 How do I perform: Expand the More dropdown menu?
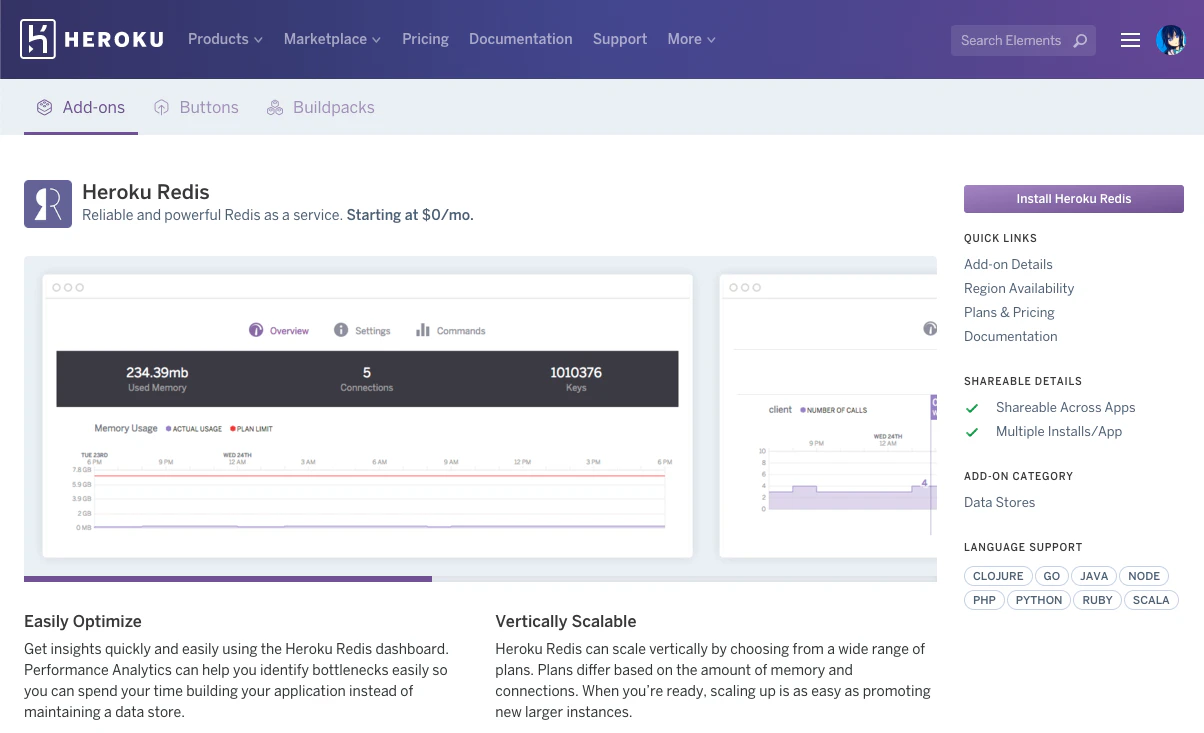tap(692, 39)
